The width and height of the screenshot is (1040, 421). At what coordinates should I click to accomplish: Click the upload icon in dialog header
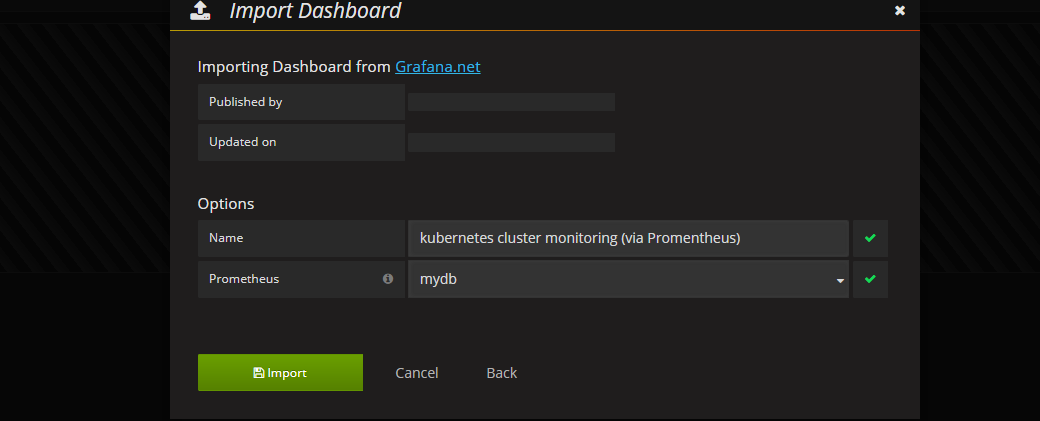coord(200,12)
